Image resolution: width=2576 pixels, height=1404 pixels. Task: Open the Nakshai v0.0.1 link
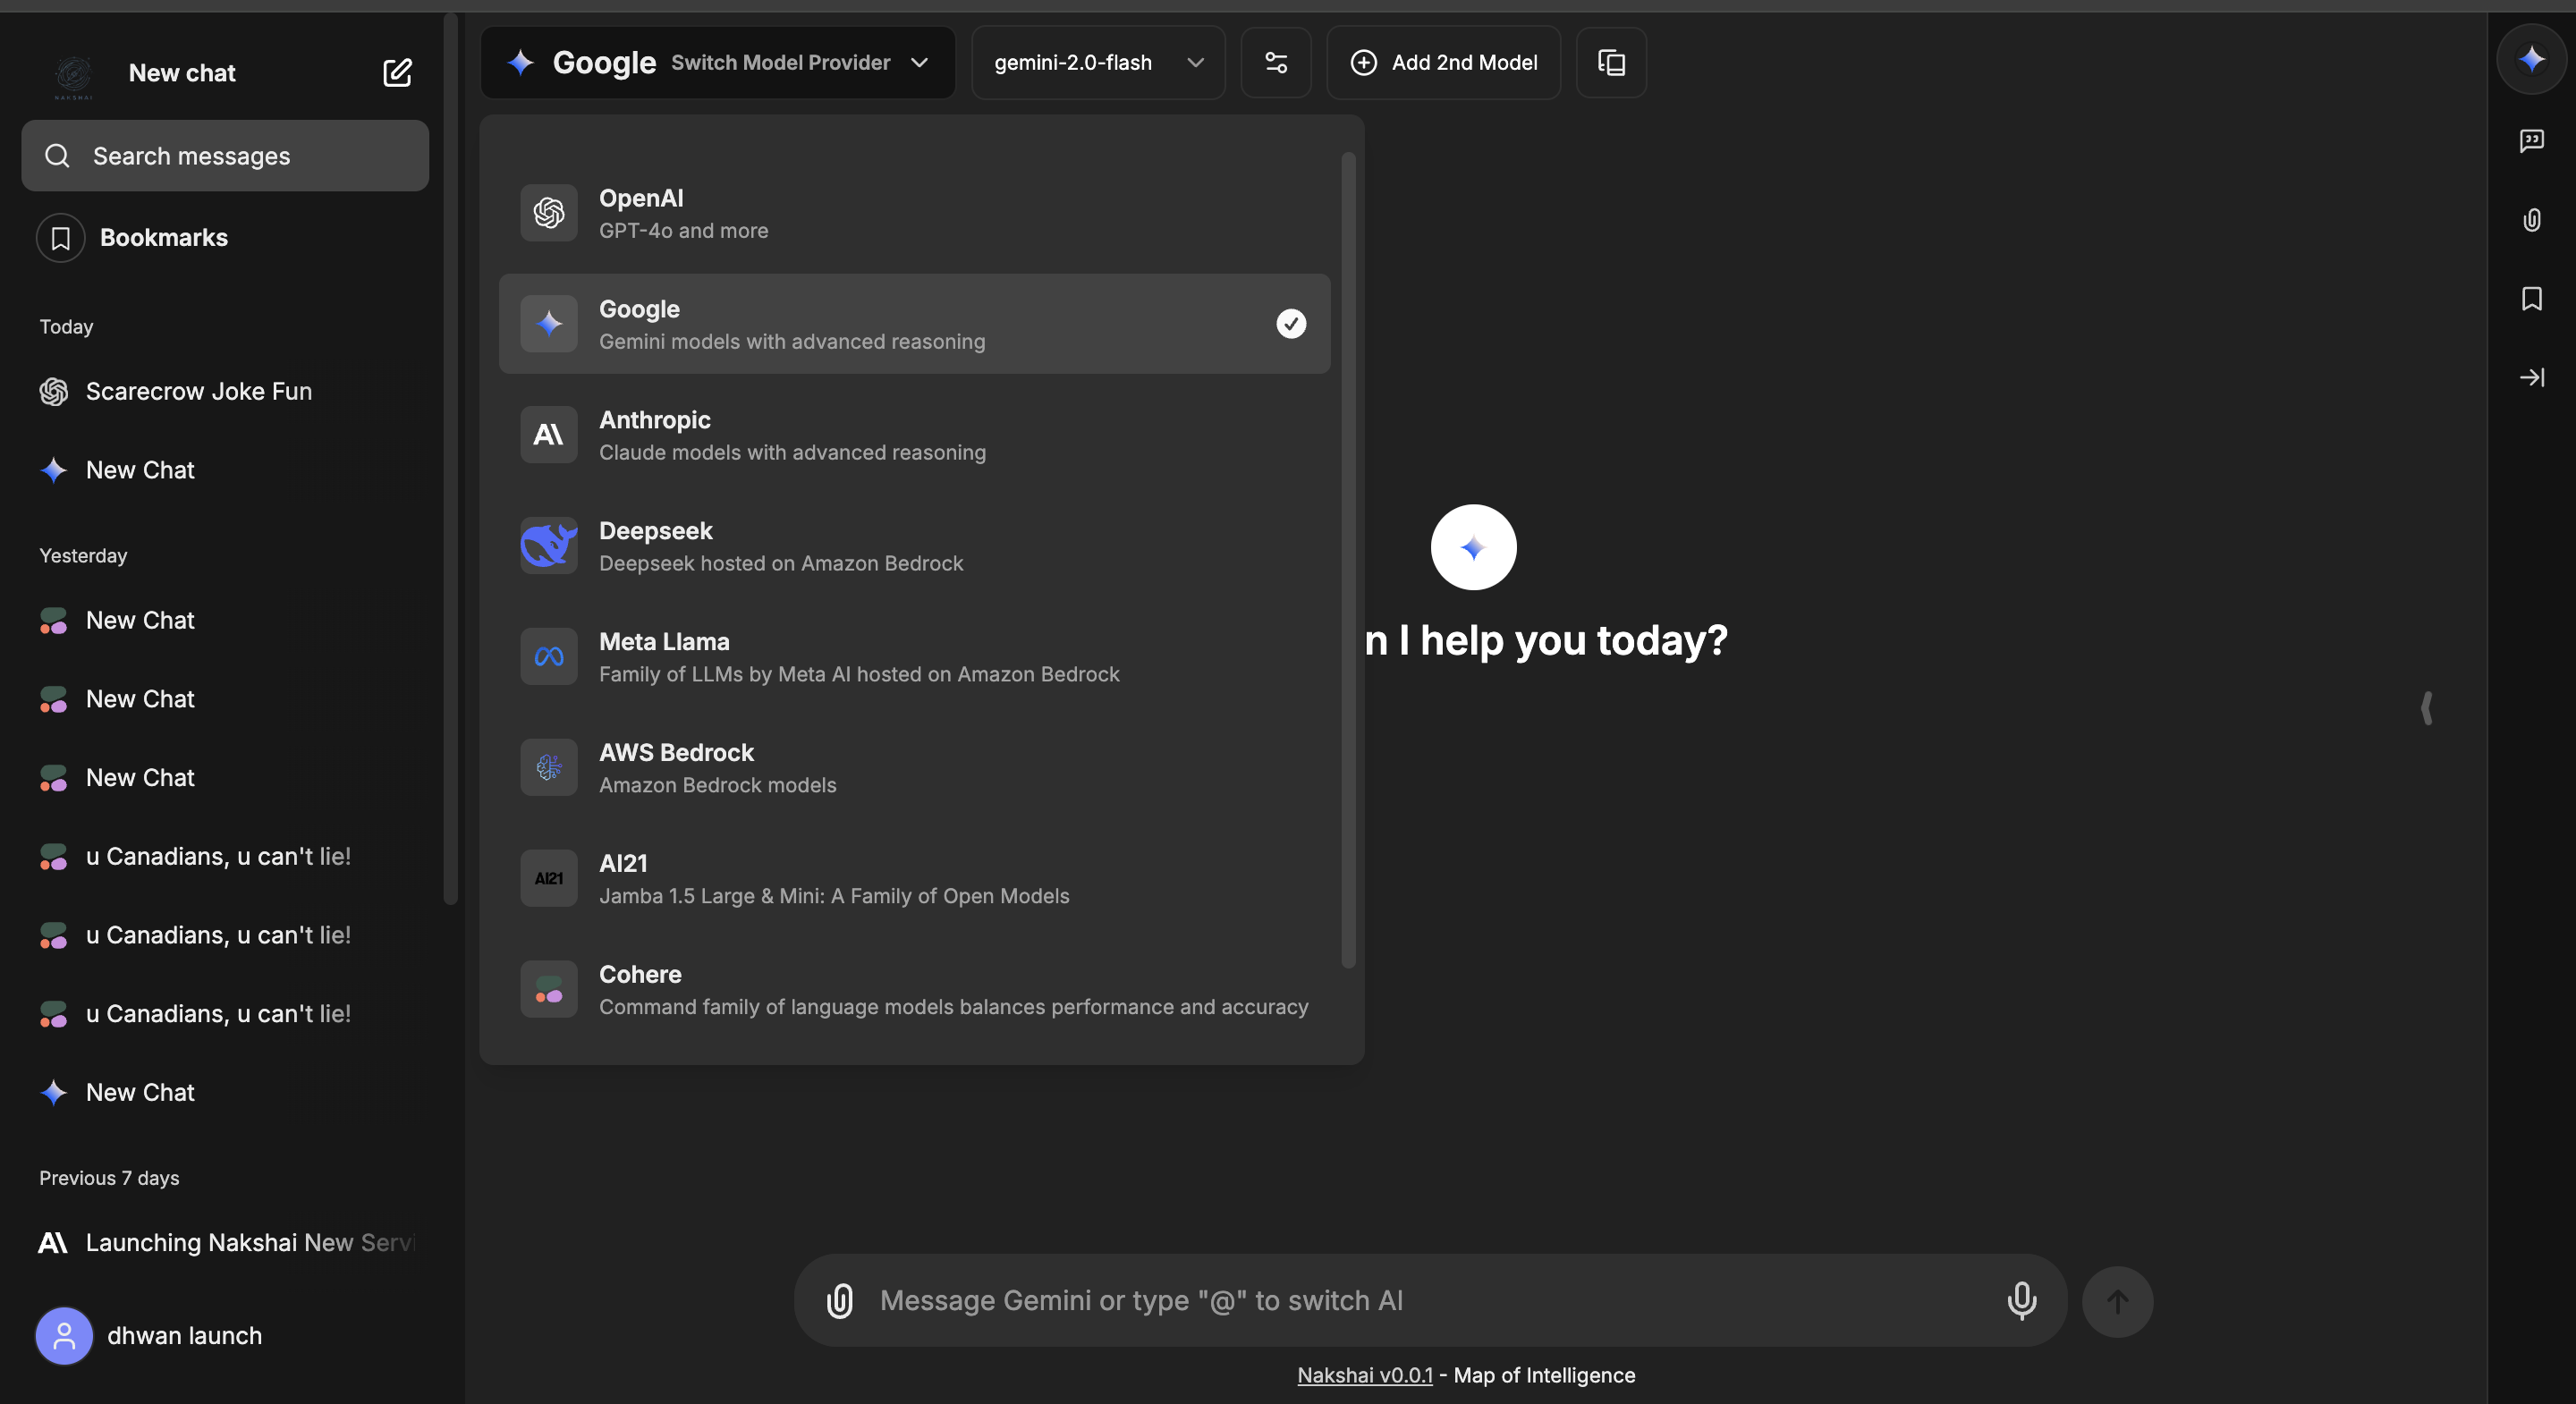click(1364, 1375)
